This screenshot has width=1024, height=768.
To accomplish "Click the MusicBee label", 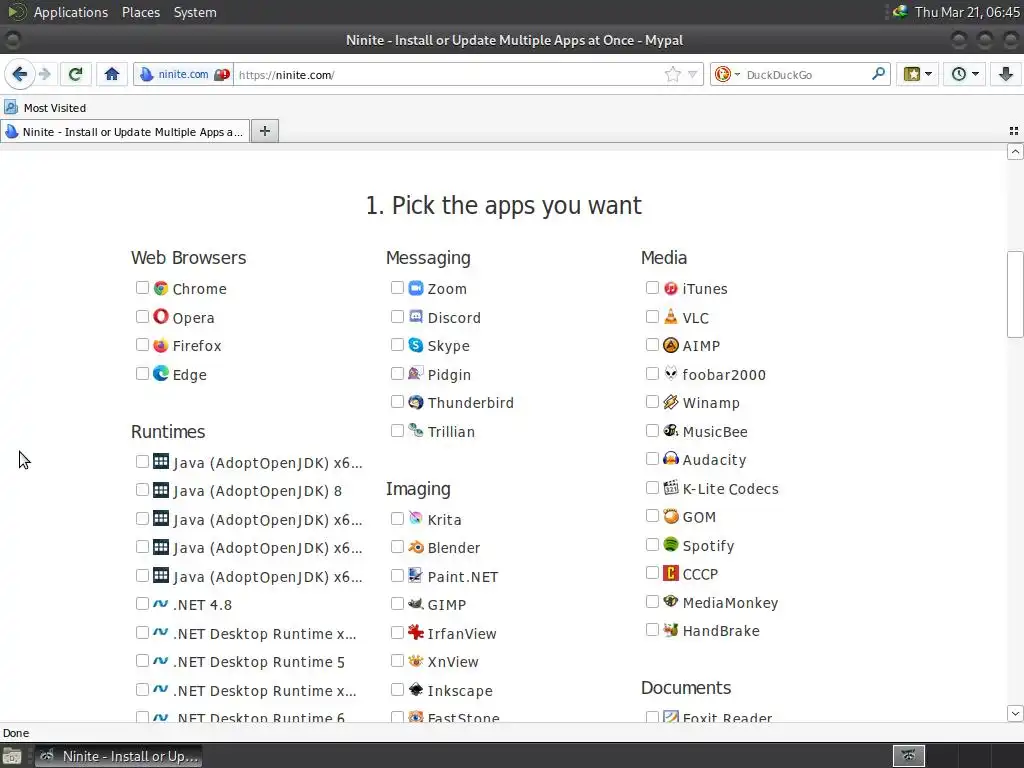I will [715, 432].
